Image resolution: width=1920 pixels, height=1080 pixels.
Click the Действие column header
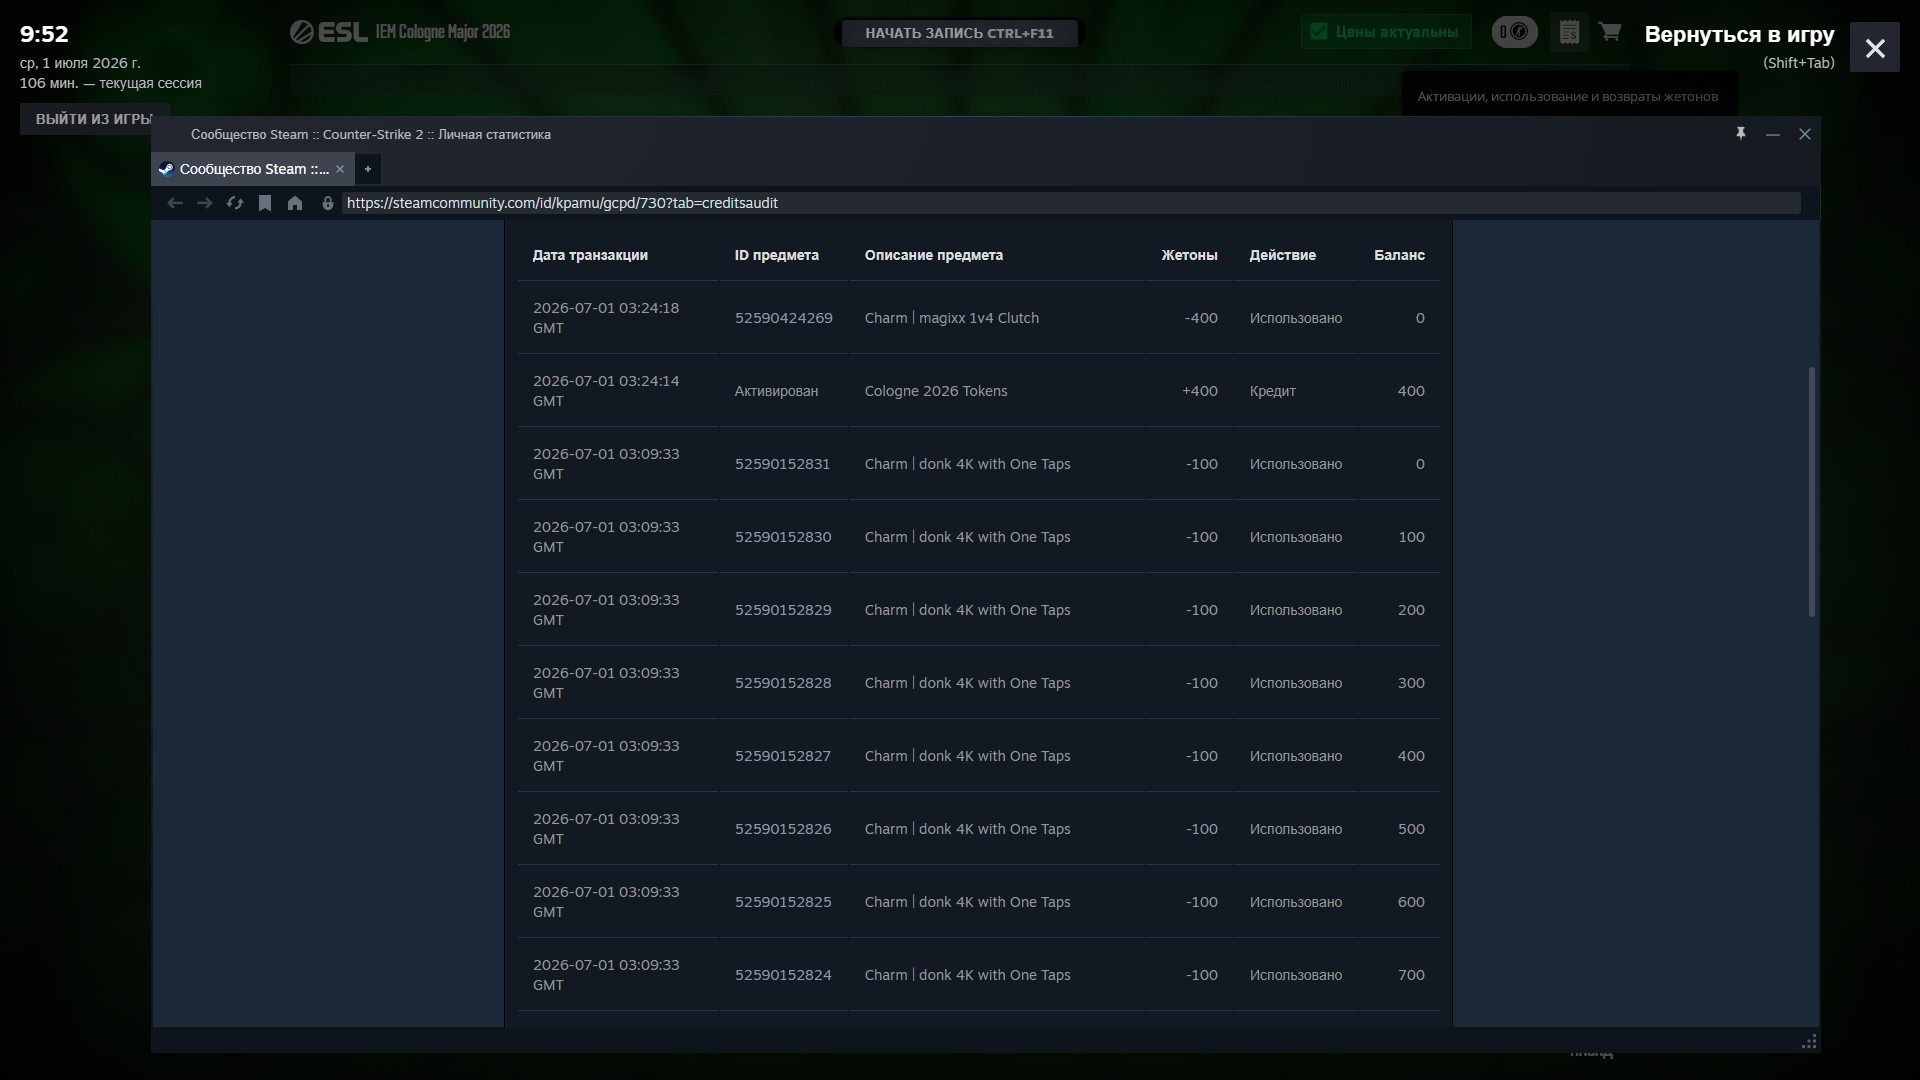1283,255
